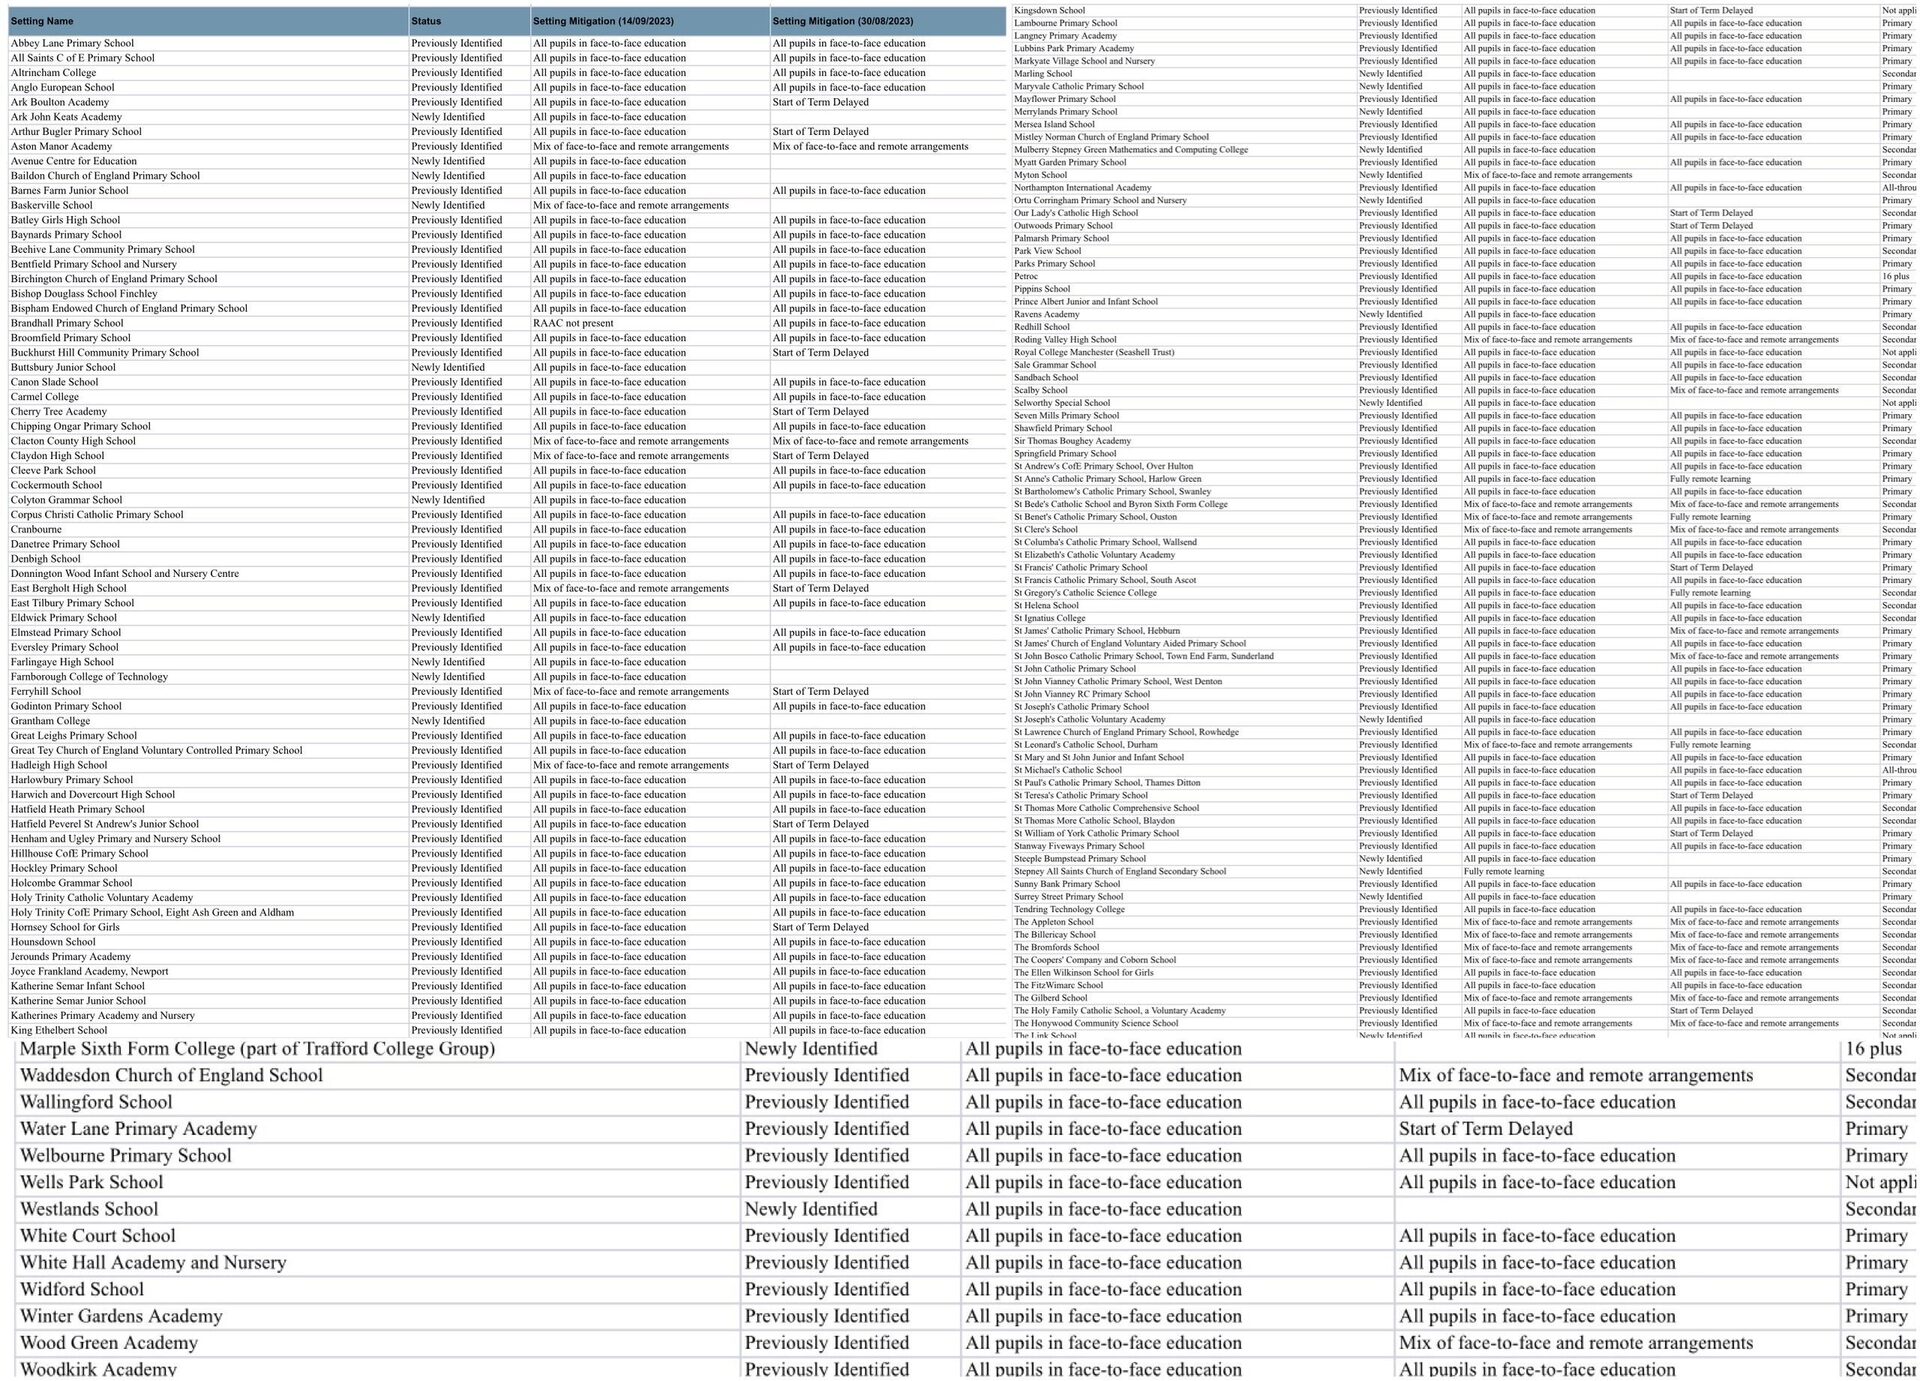Select Clacton County High School cell

73,441
